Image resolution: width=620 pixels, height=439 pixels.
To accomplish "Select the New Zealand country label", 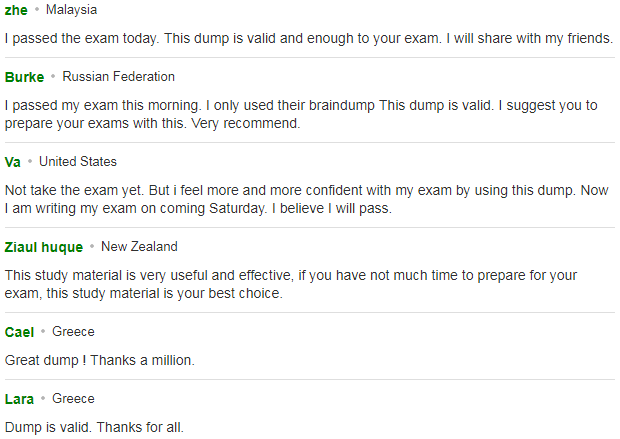I will 139,246.
